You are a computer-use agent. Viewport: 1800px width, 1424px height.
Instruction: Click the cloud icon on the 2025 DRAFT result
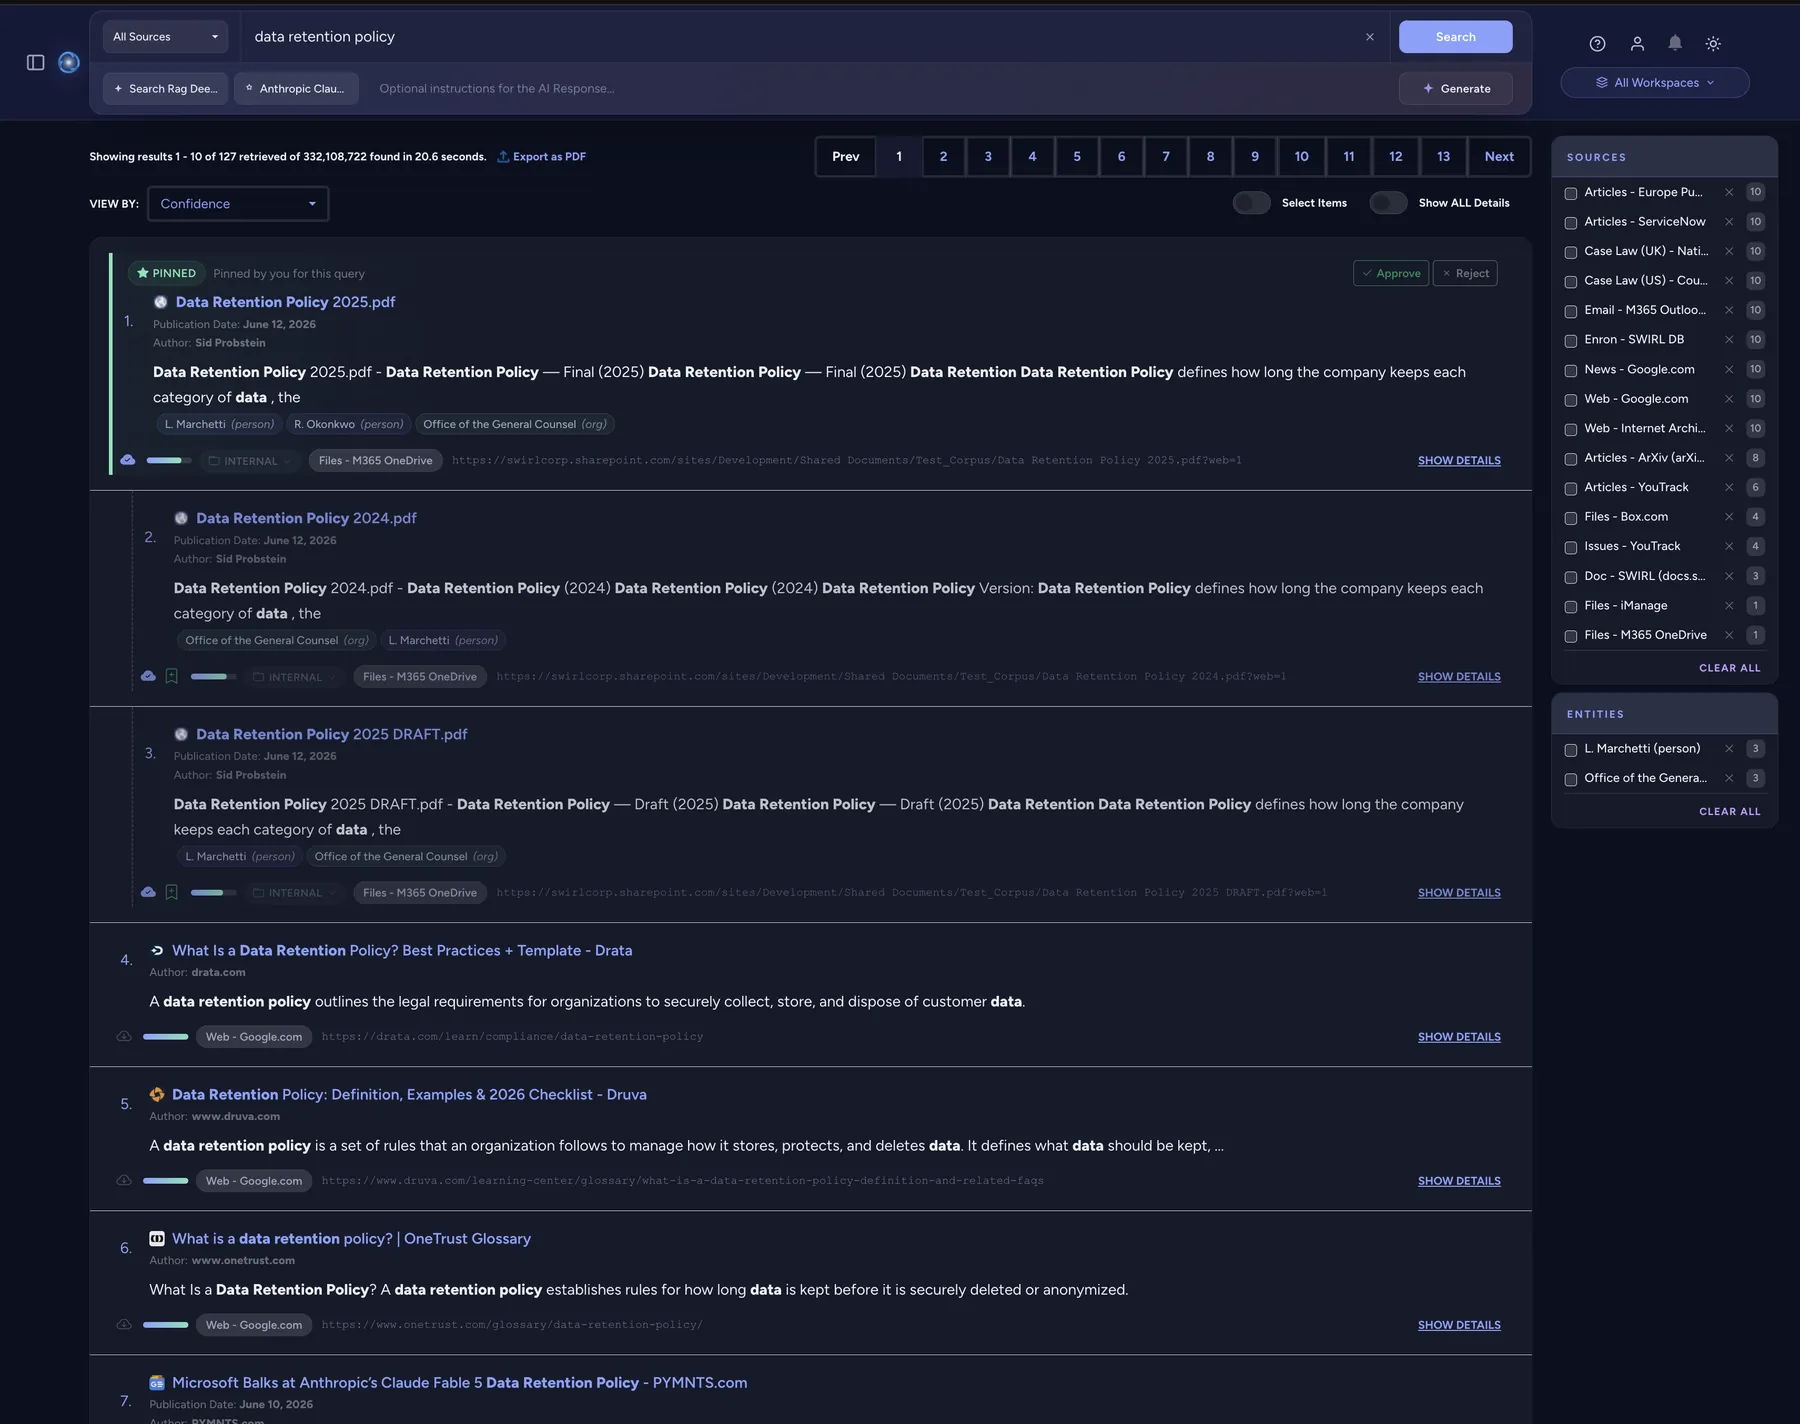pos(148,892)
